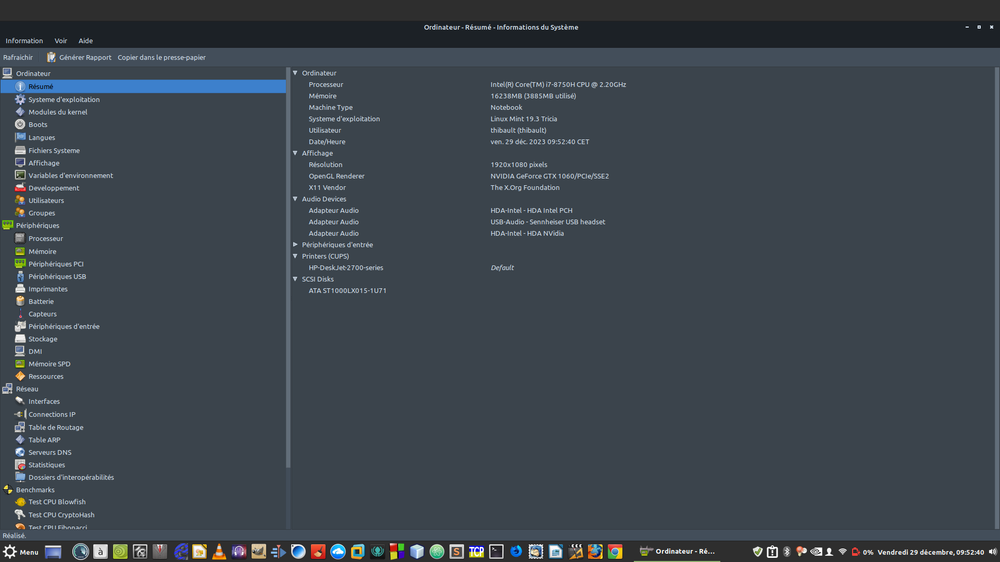Collapse the Audio Devices section
Screen dimensions: 1000x562
point(295,199)
